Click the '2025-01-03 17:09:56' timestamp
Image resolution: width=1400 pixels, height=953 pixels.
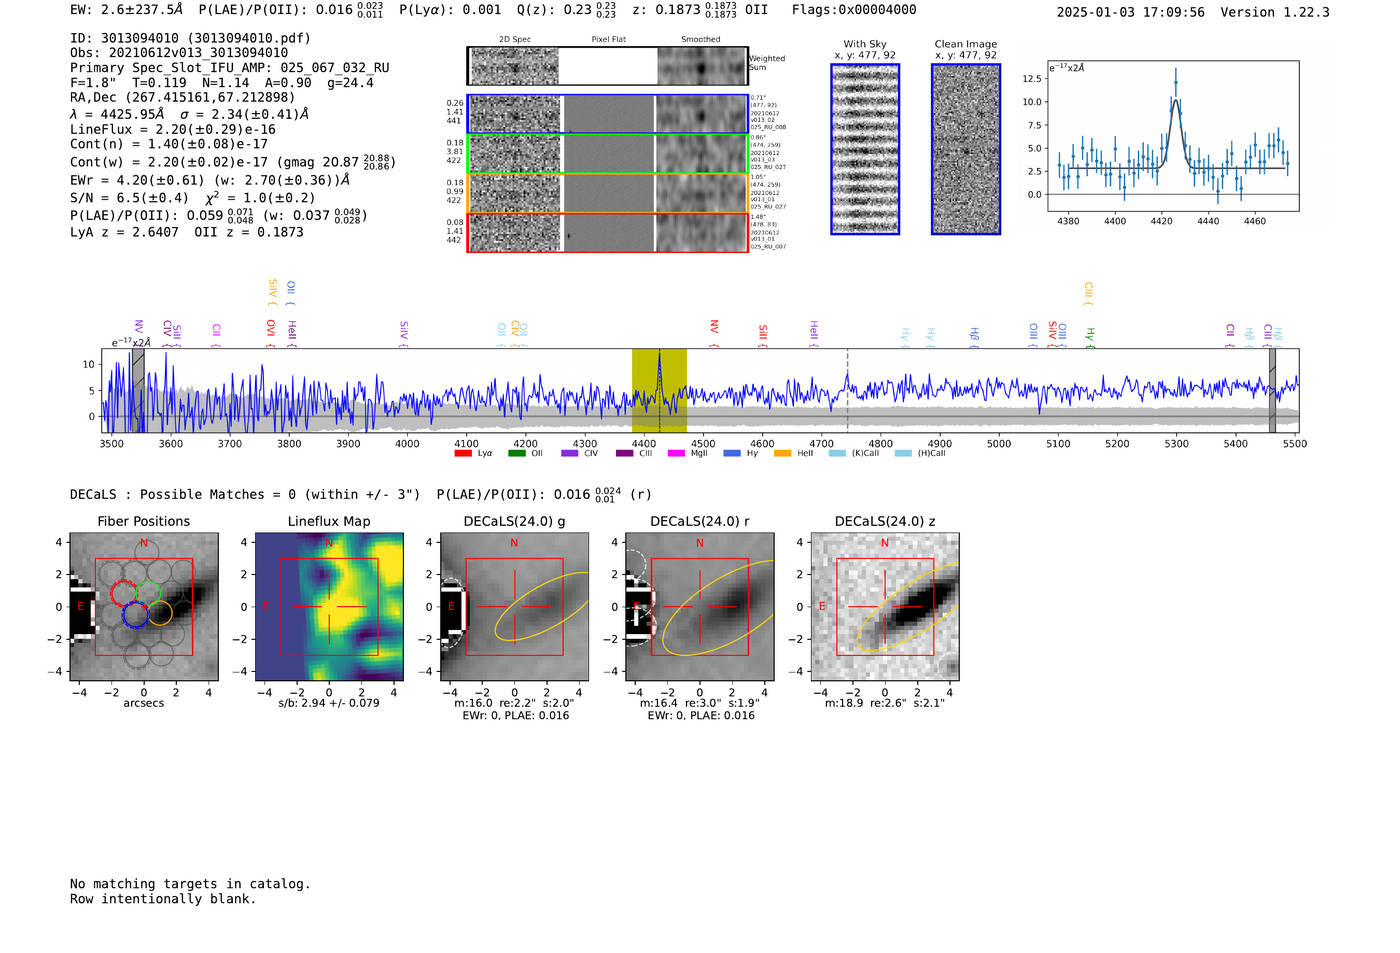[1131, 13]
